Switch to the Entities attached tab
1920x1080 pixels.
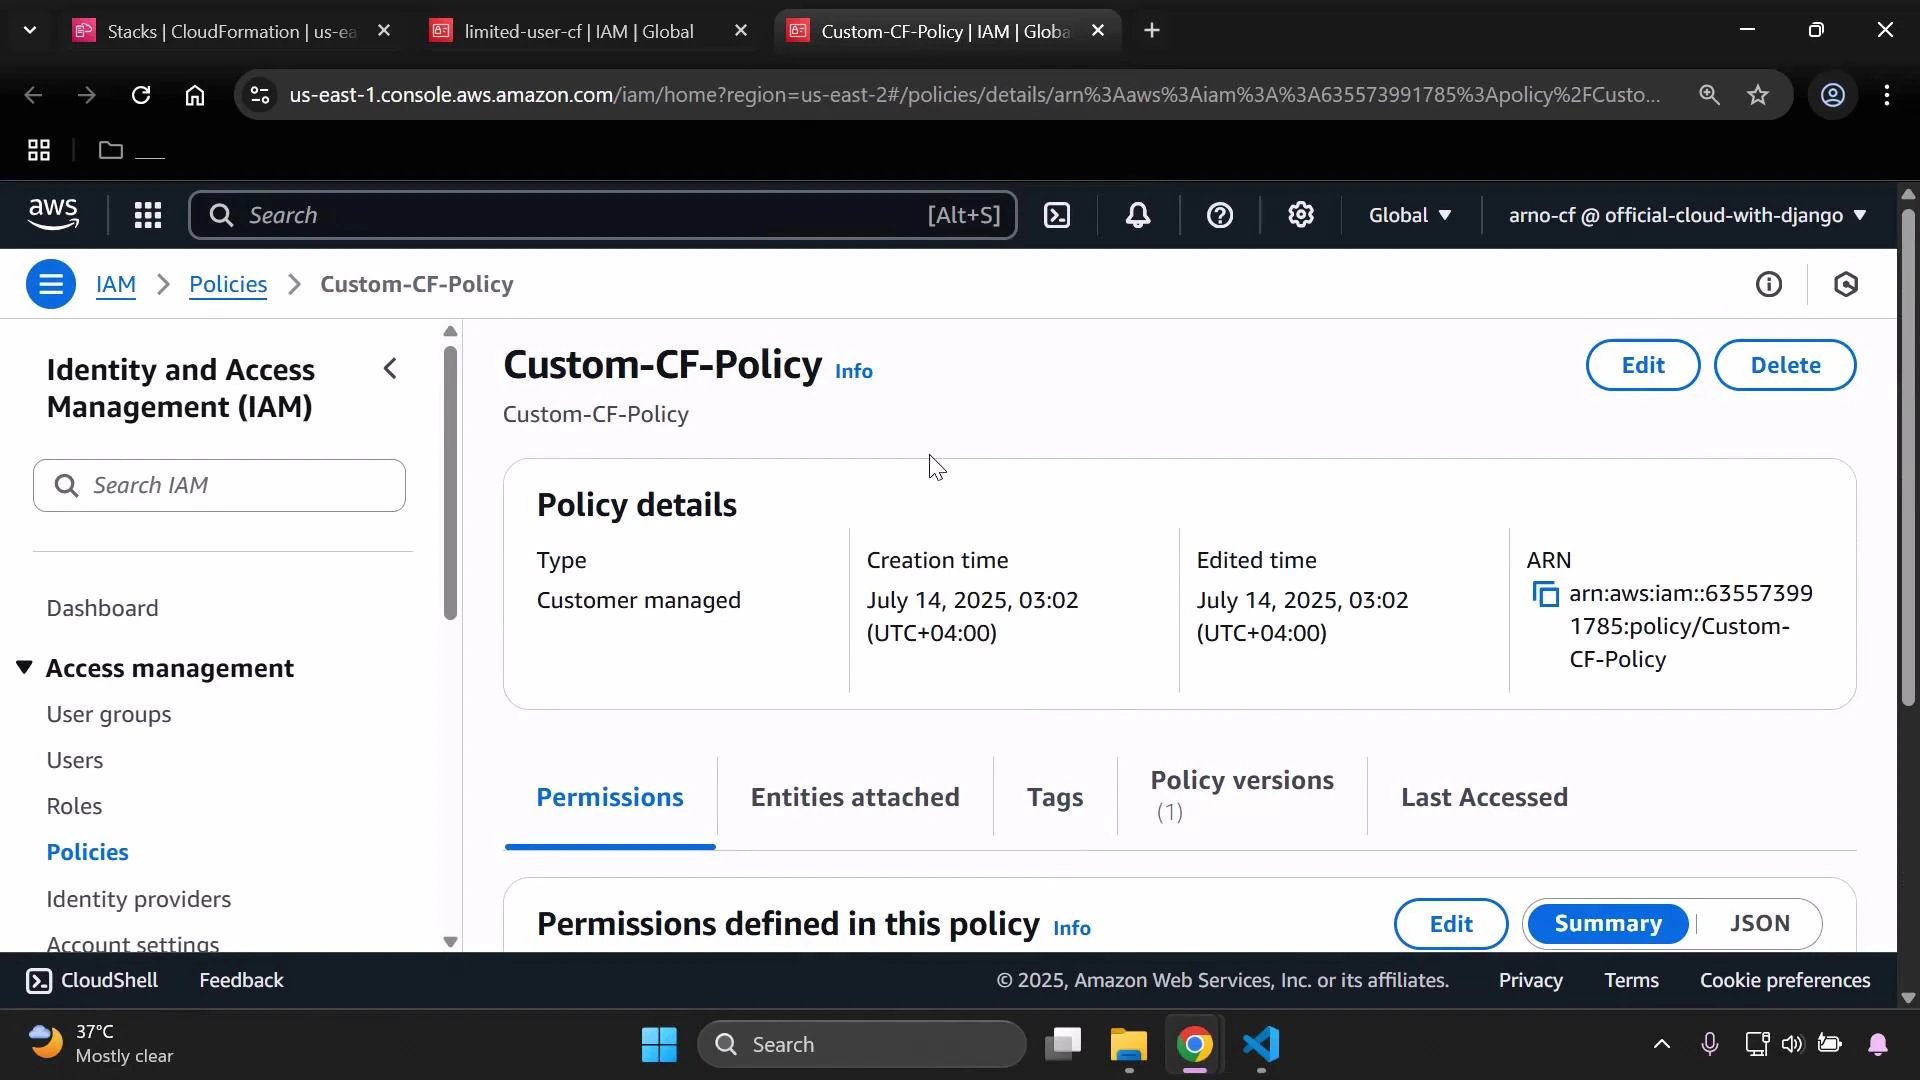click(854, 797)
